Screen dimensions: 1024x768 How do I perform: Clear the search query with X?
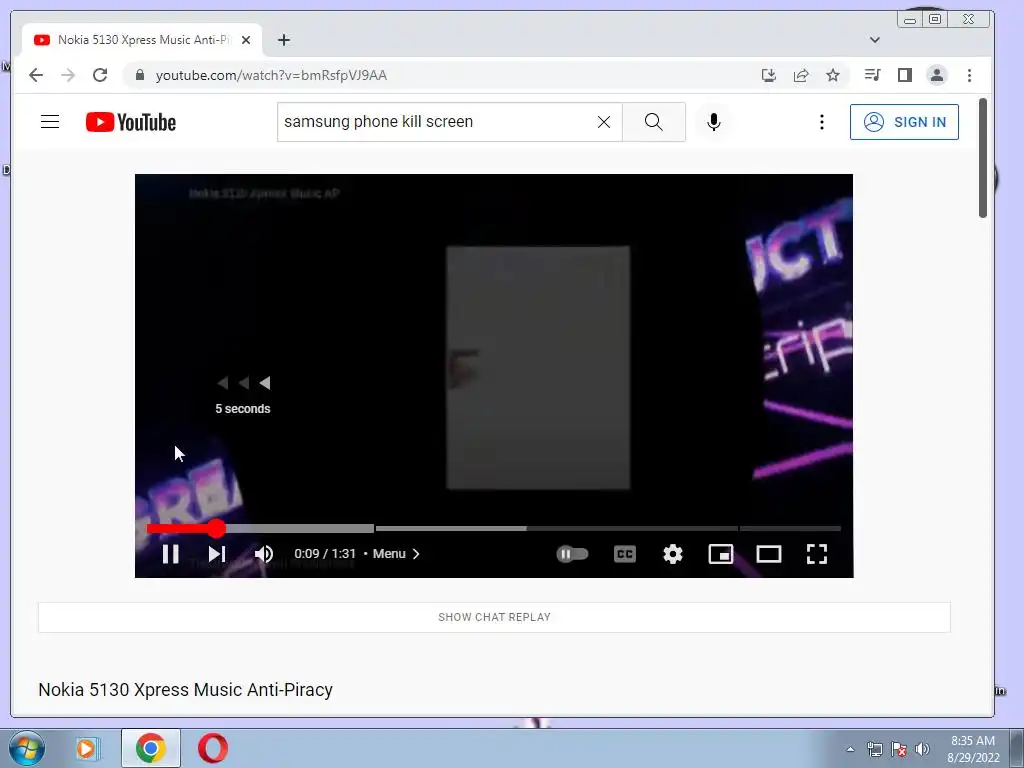point(604,121)
